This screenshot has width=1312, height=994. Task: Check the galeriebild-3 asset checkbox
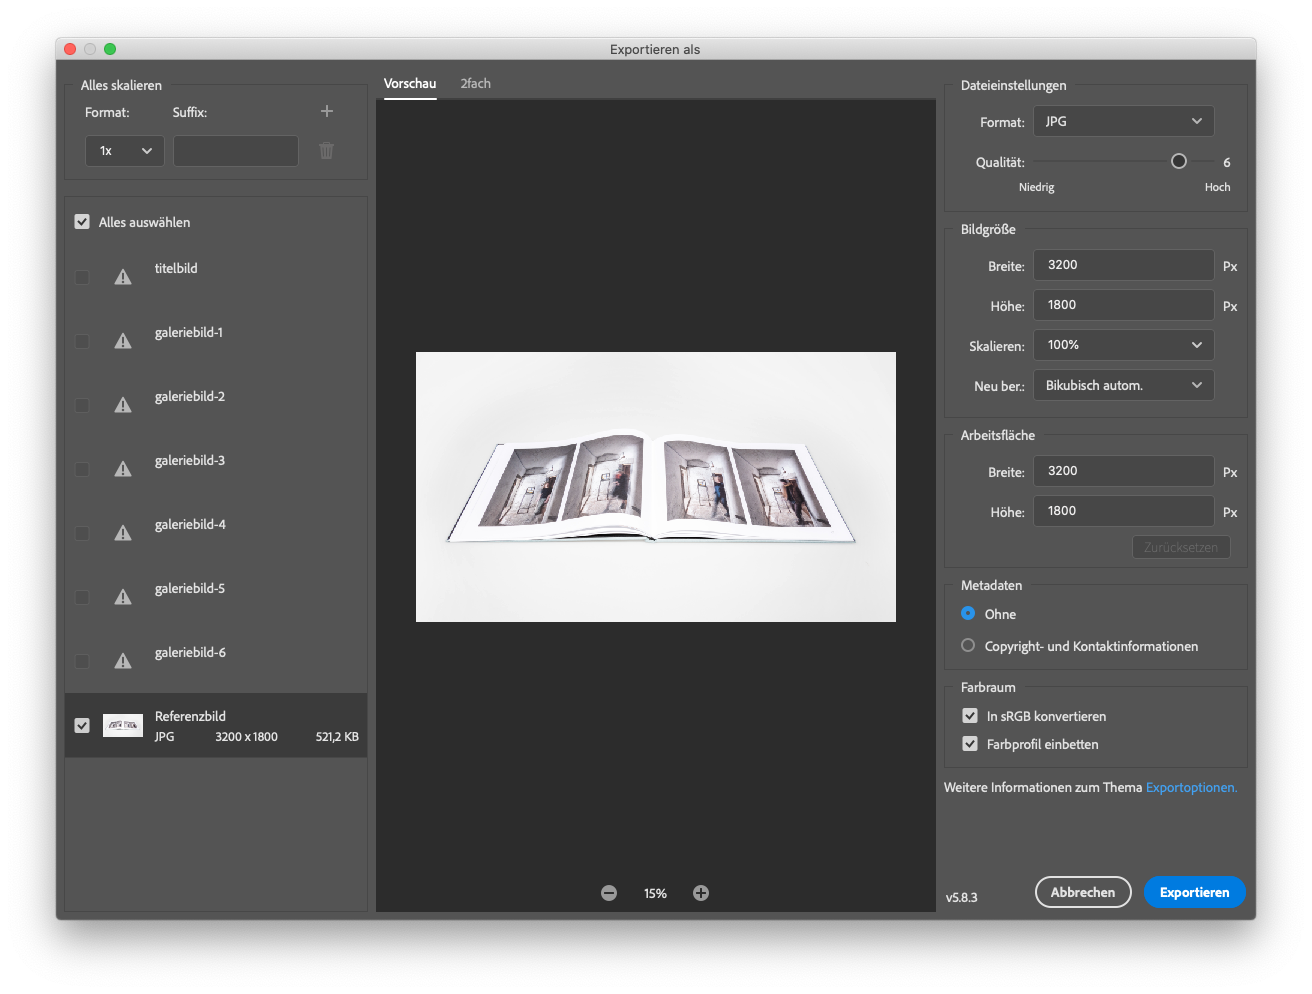click(x=82, y=469)
